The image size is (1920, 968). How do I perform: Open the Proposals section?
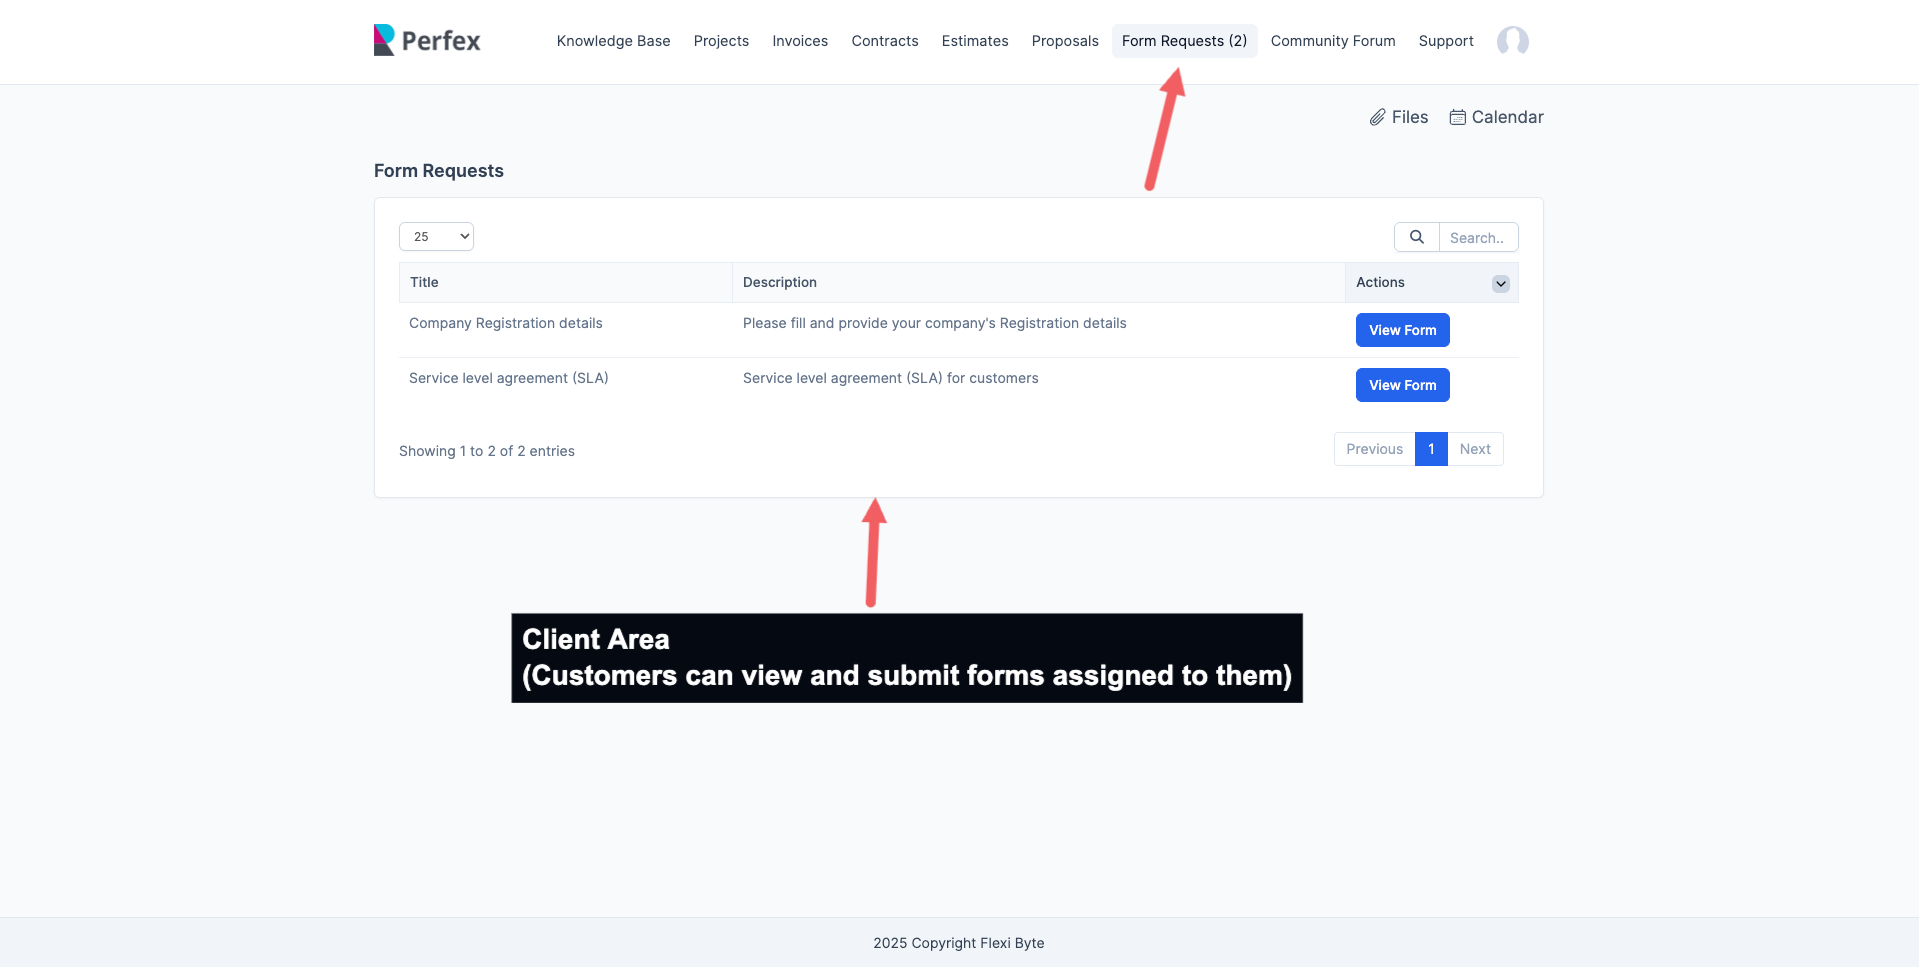pos(1064,41)
